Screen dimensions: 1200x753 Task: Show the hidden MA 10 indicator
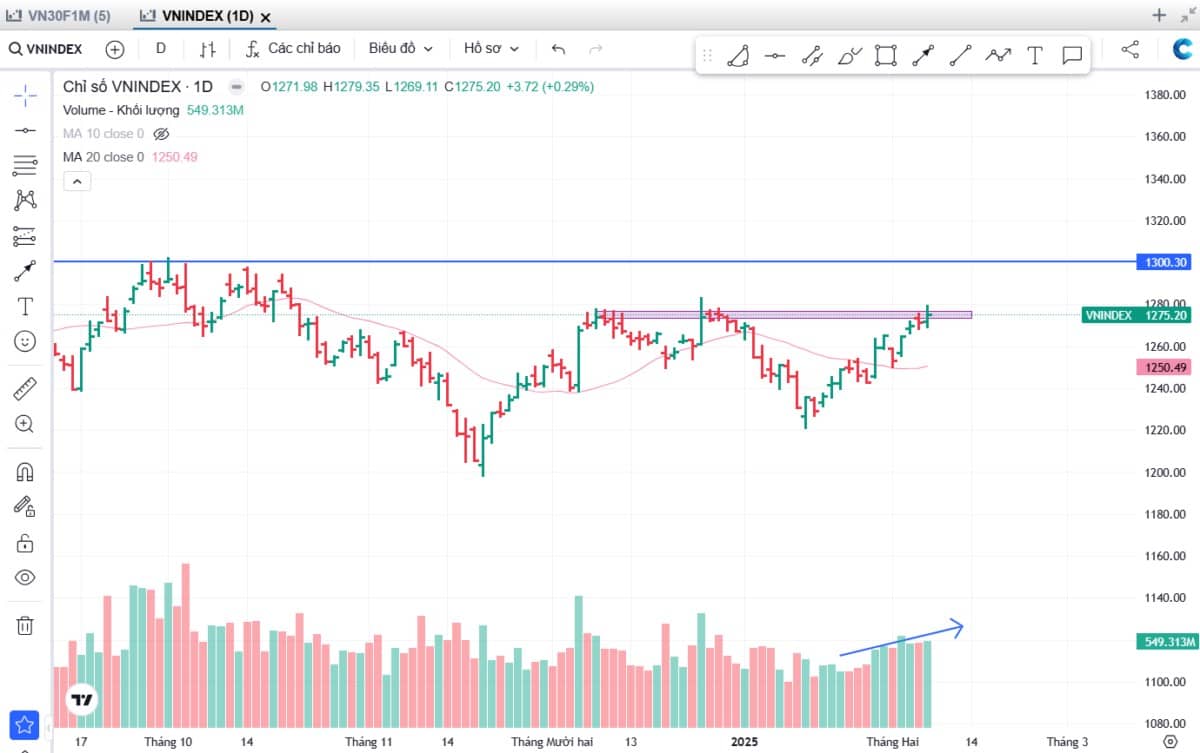(x=161, y=133)
